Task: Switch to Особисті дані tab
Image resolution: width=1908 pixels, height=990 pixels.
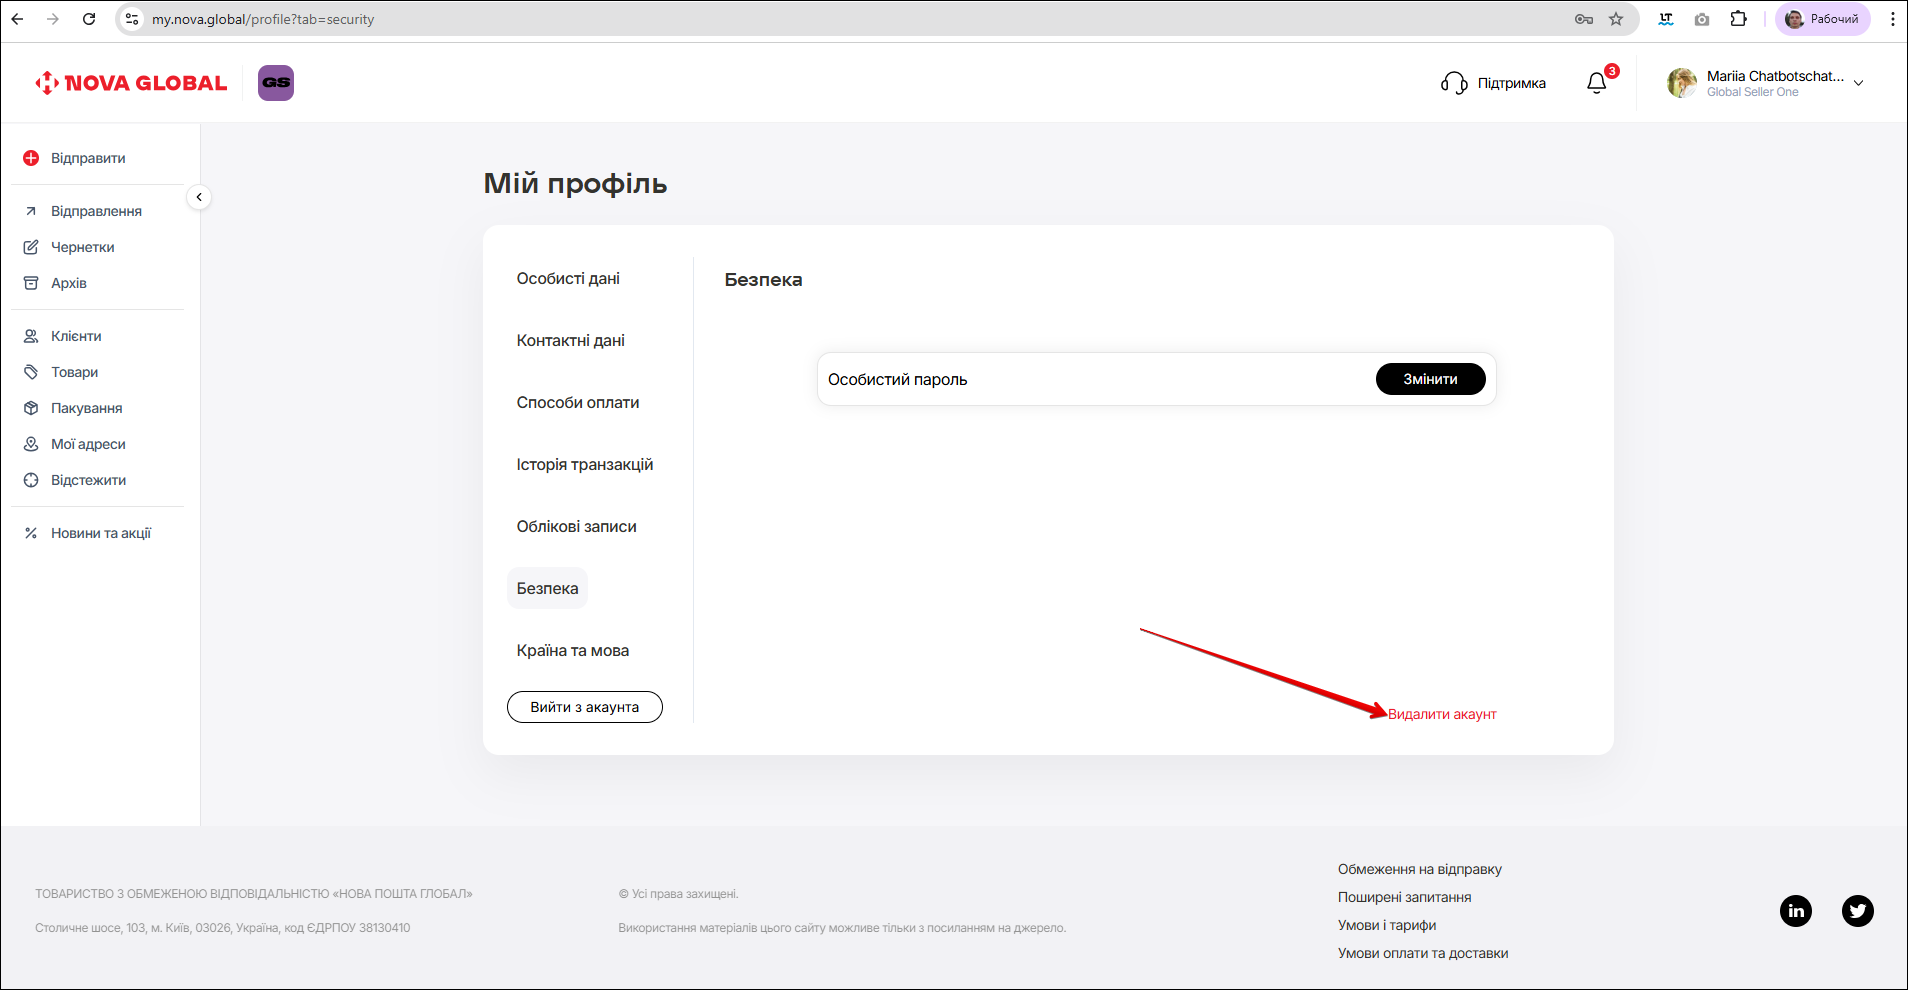Action: [568, 278]
